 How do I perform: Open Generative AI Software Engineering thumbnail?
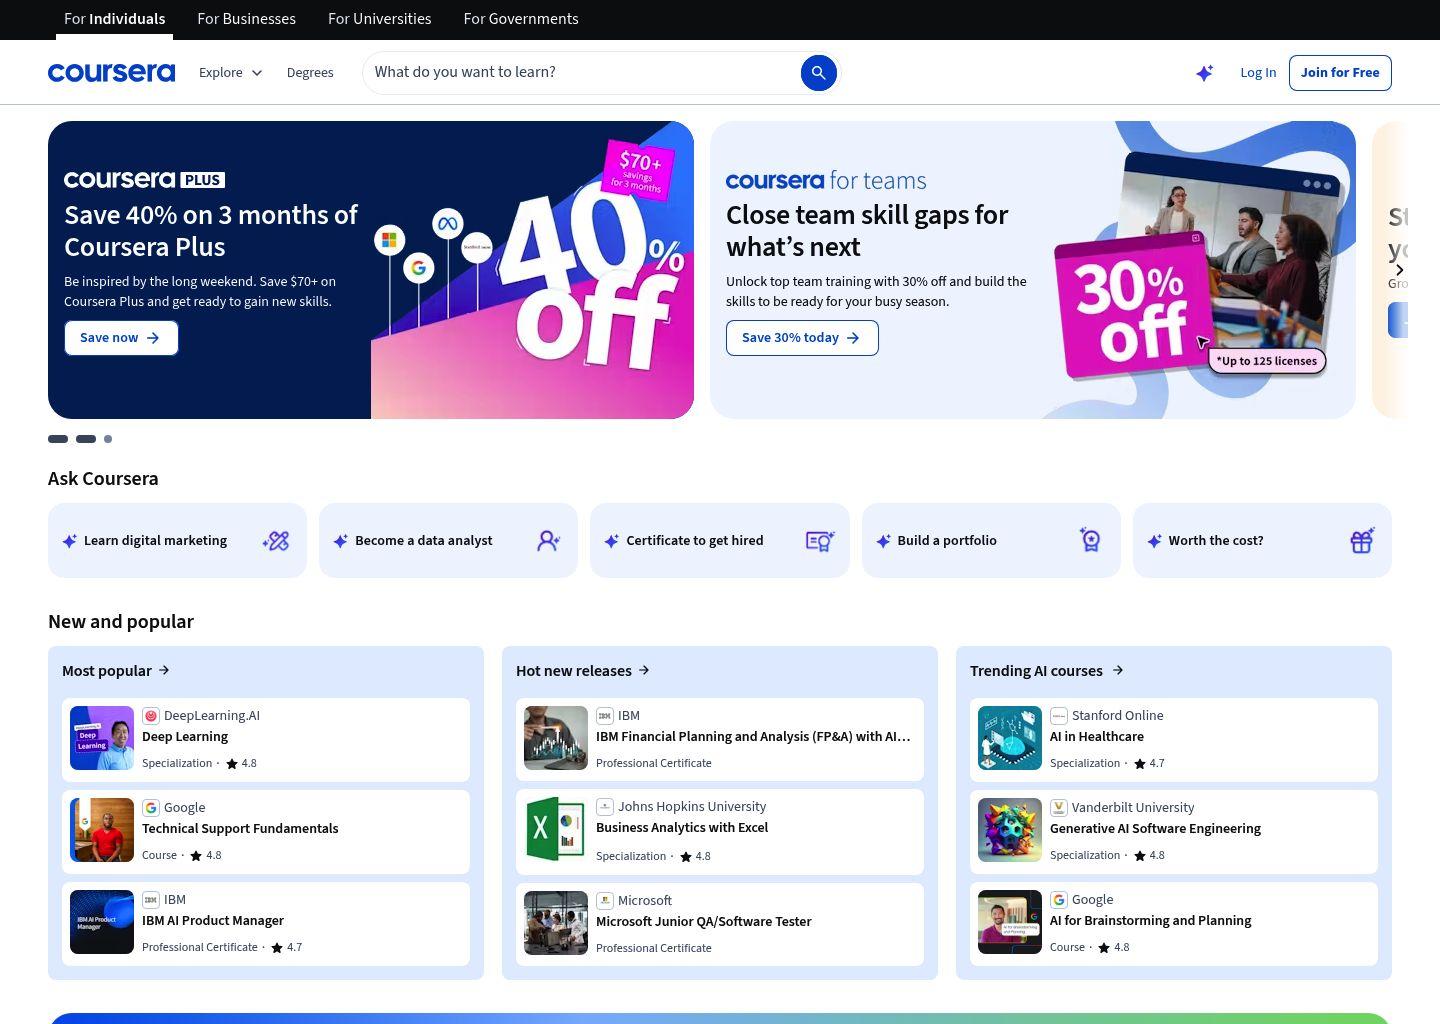(1010, 830)
